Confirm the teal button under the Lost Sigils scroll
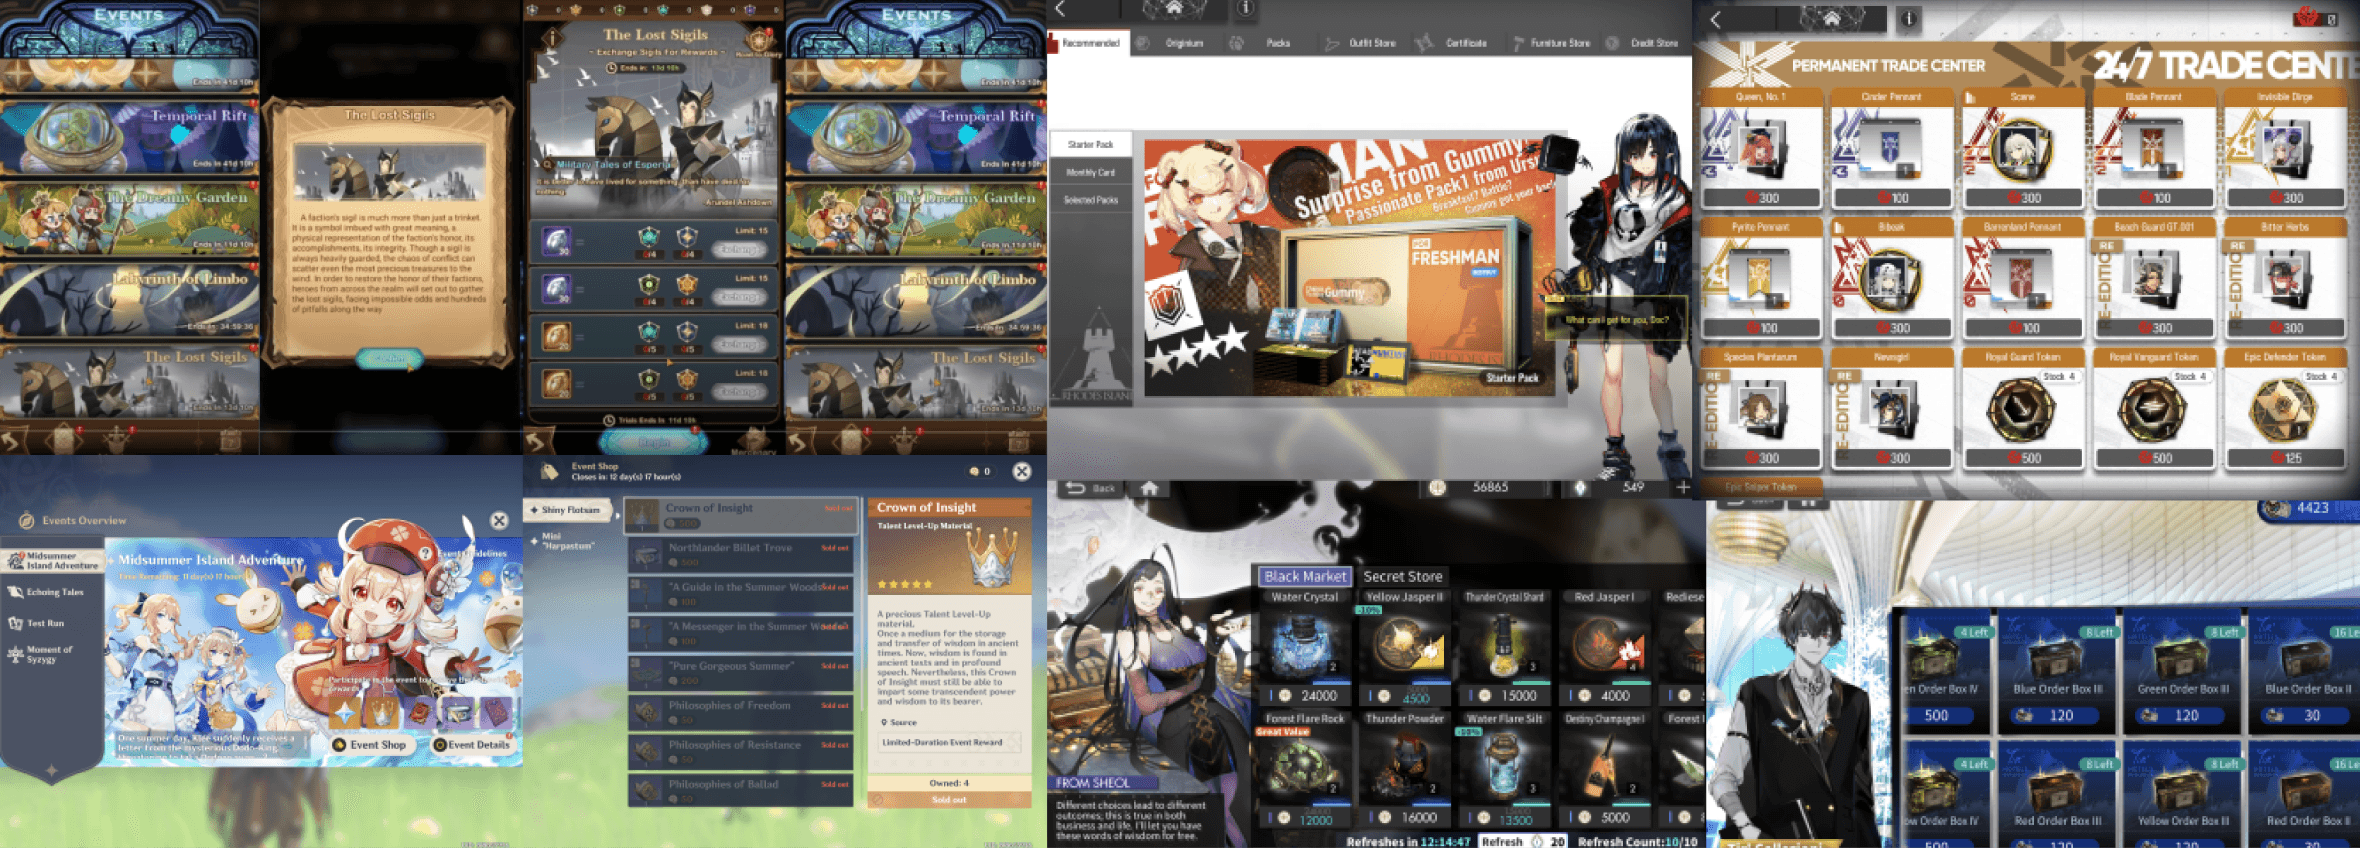Screen dimensions: 2360x848 (x=390, y=358)
